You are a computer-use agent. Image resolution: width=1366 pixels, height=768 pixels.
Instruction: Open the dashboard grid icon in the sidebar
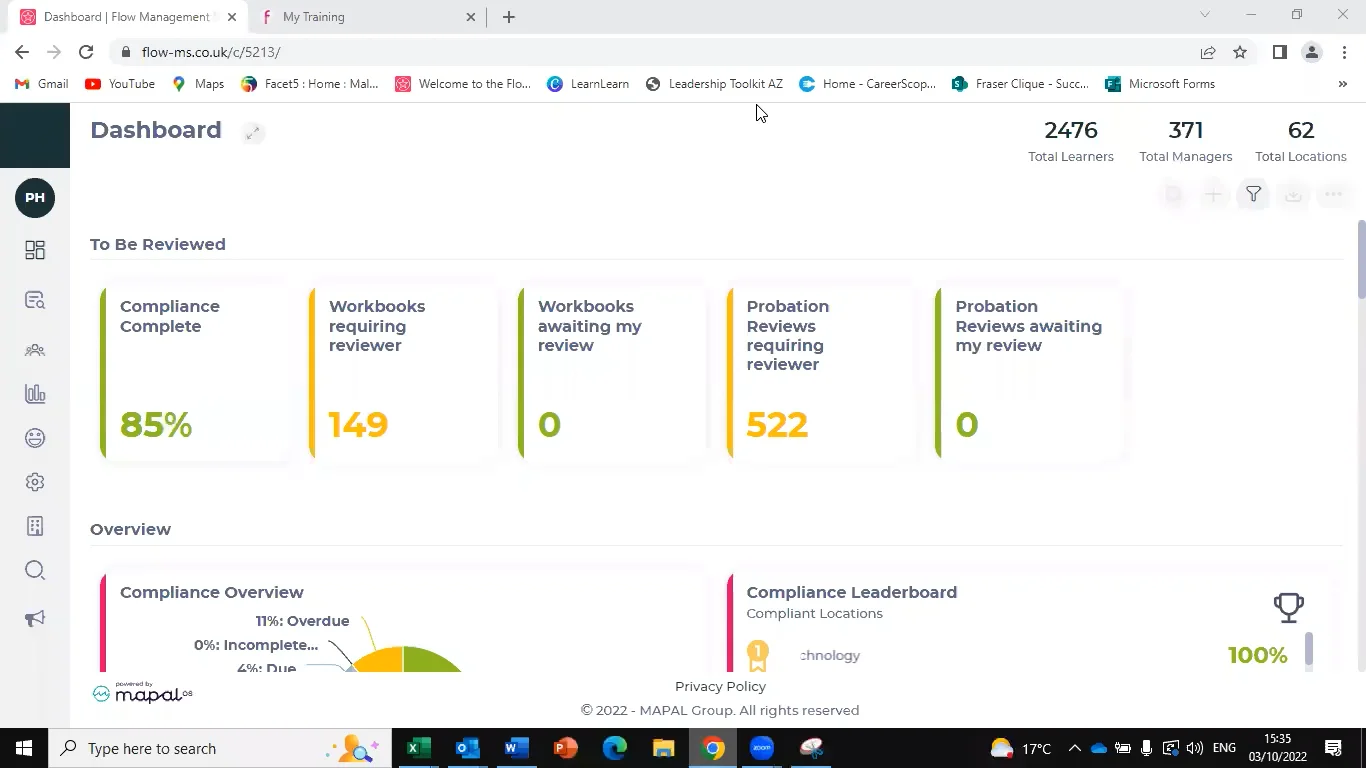click(35, 250)
